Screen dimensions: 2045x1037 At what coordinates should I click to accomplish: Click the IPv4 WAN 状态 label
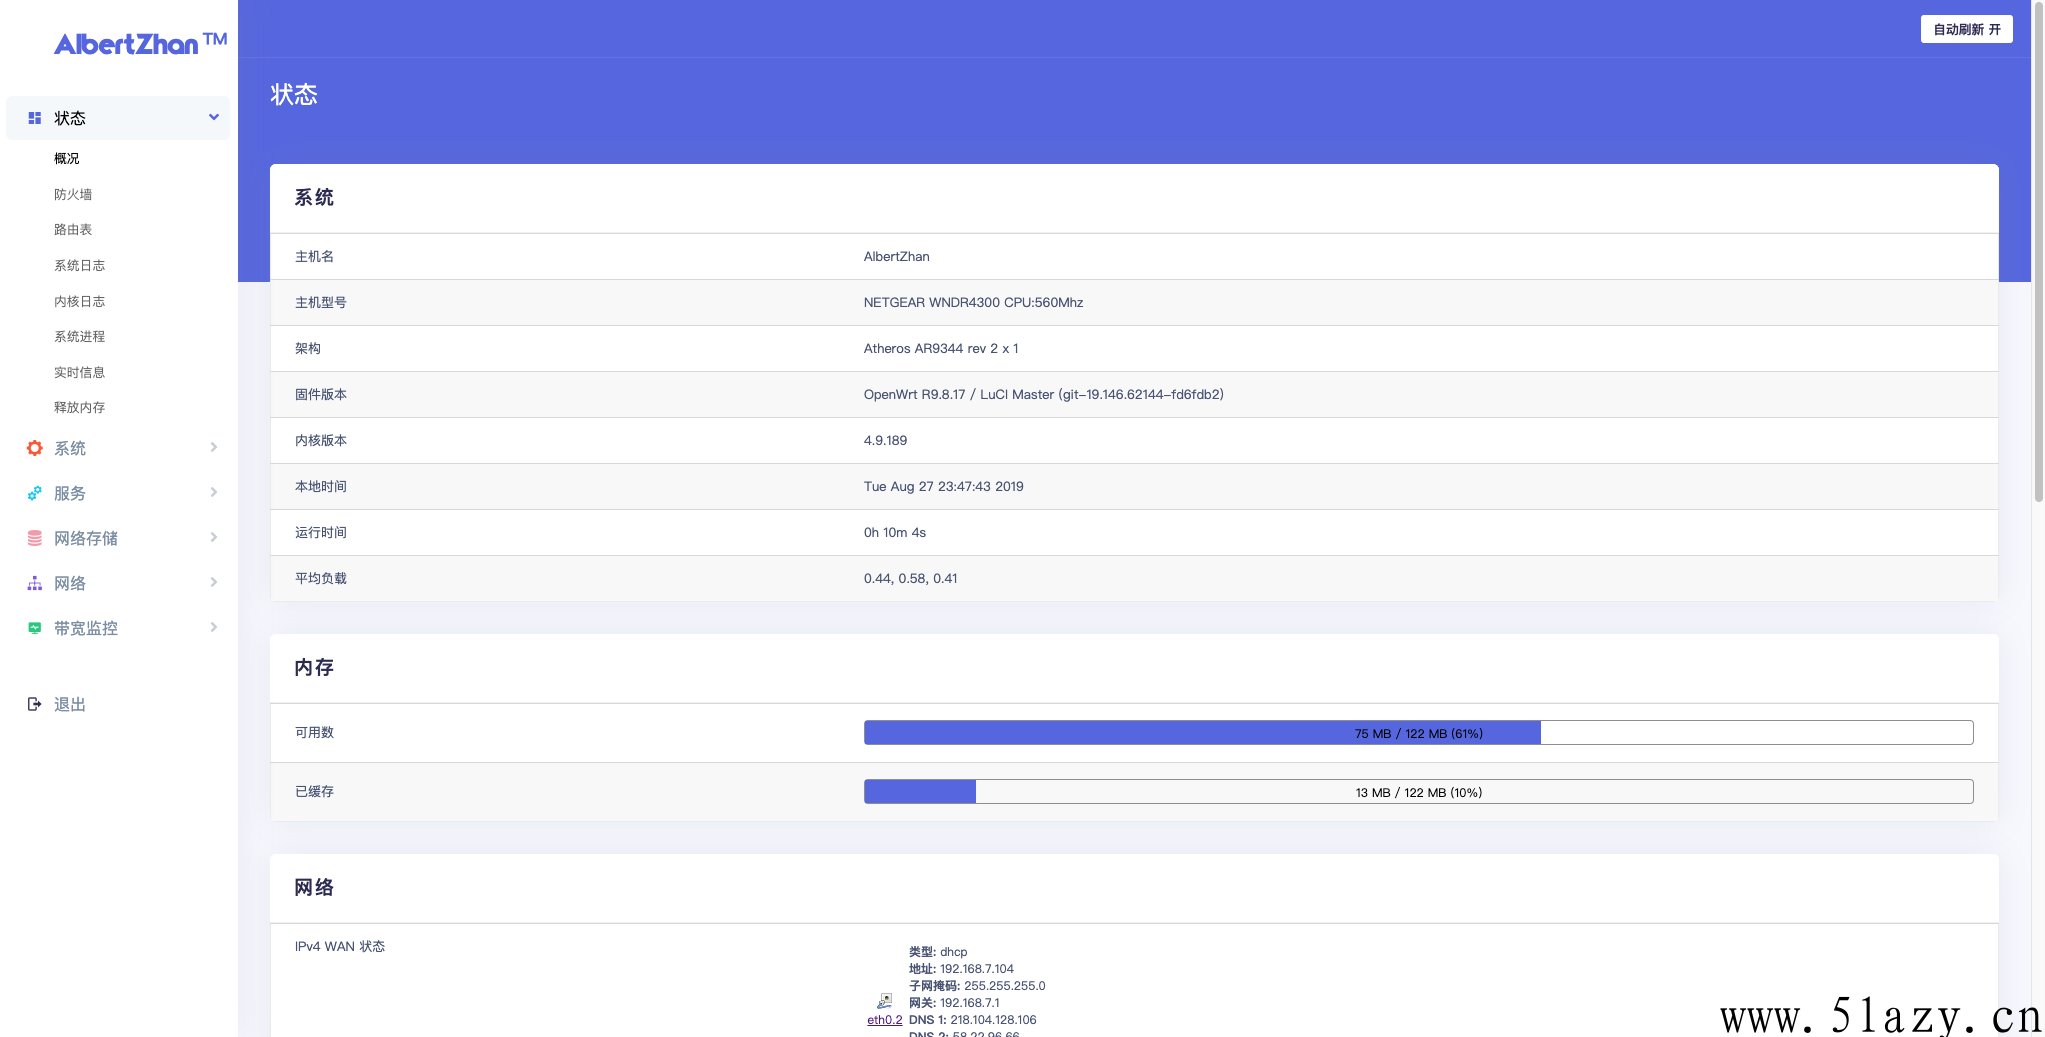click(x=340, y=946)
